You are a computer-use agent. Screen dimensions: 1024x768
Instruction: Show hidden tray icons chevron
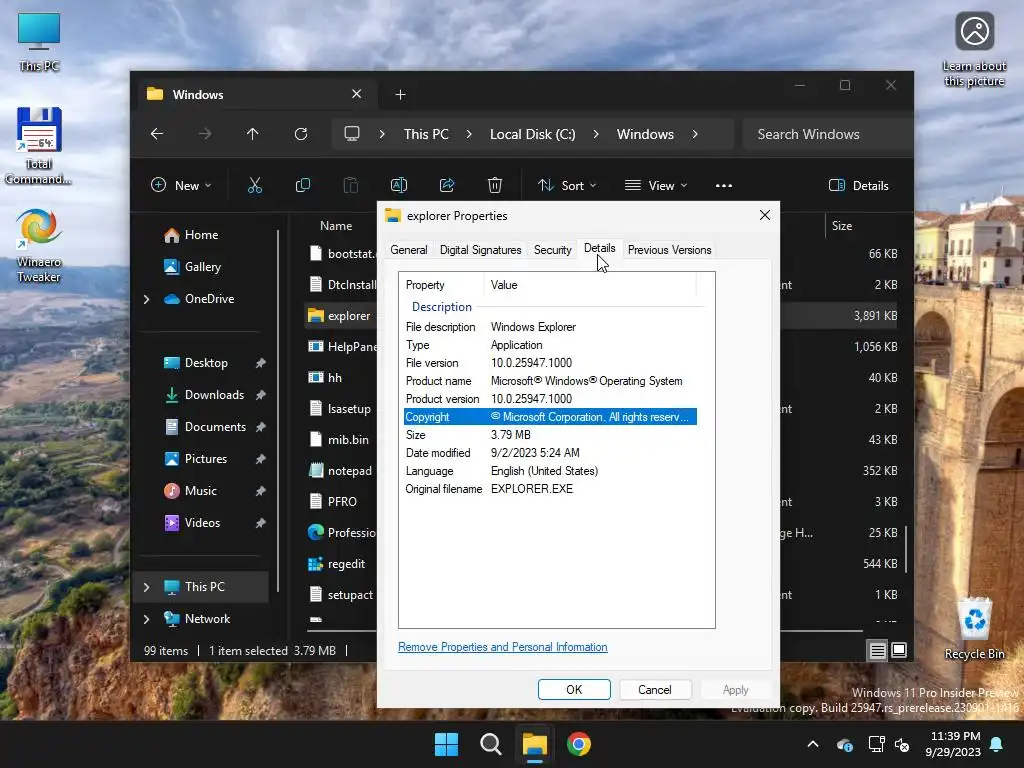click(813, 744)
